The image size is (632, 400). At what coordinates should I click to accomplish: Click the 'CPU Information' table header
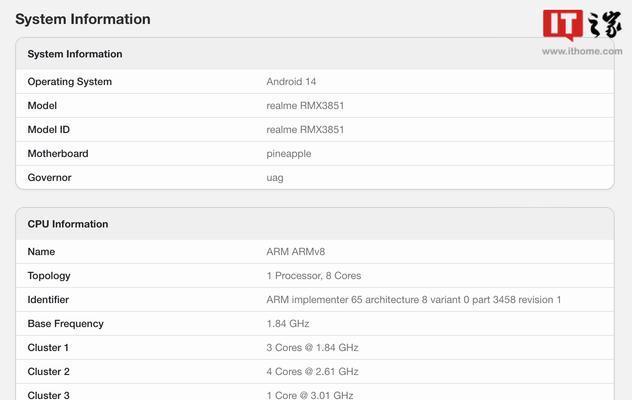click(68, 224)
